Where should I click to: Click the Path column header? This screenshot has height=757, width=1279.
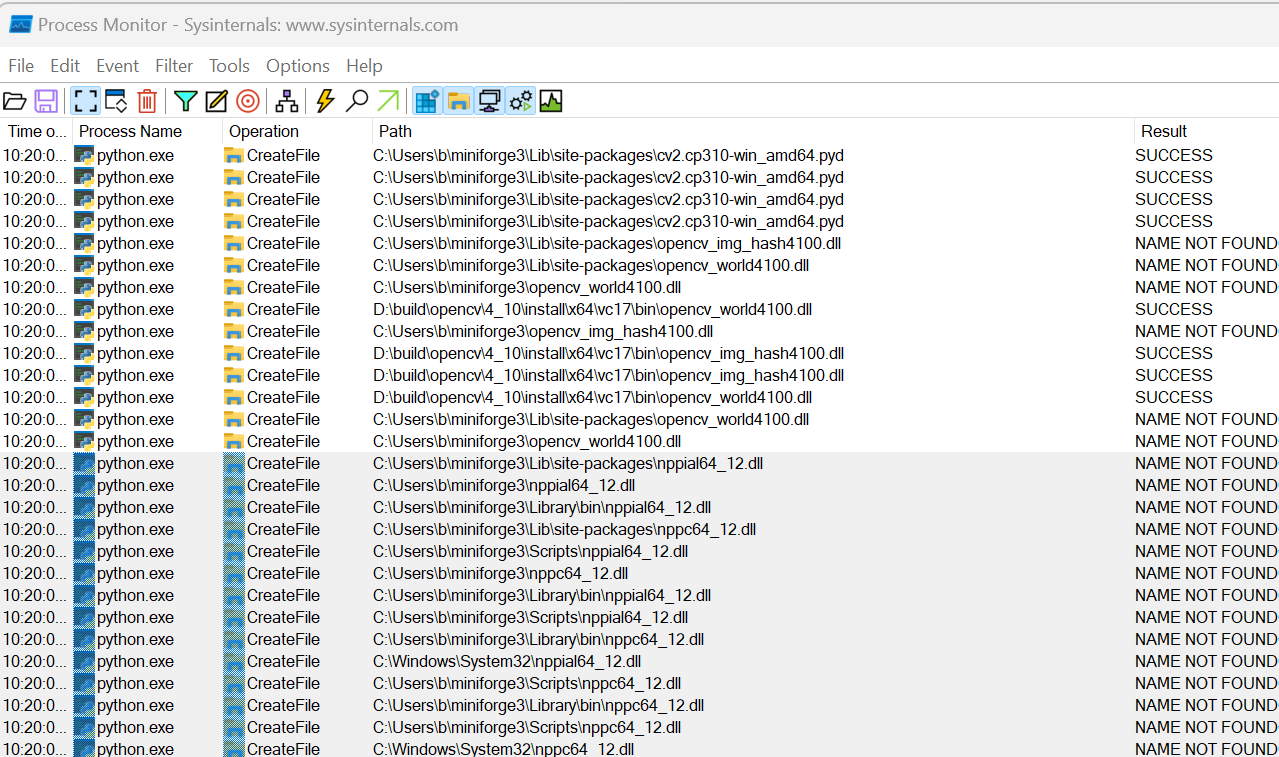click(753, 131)
